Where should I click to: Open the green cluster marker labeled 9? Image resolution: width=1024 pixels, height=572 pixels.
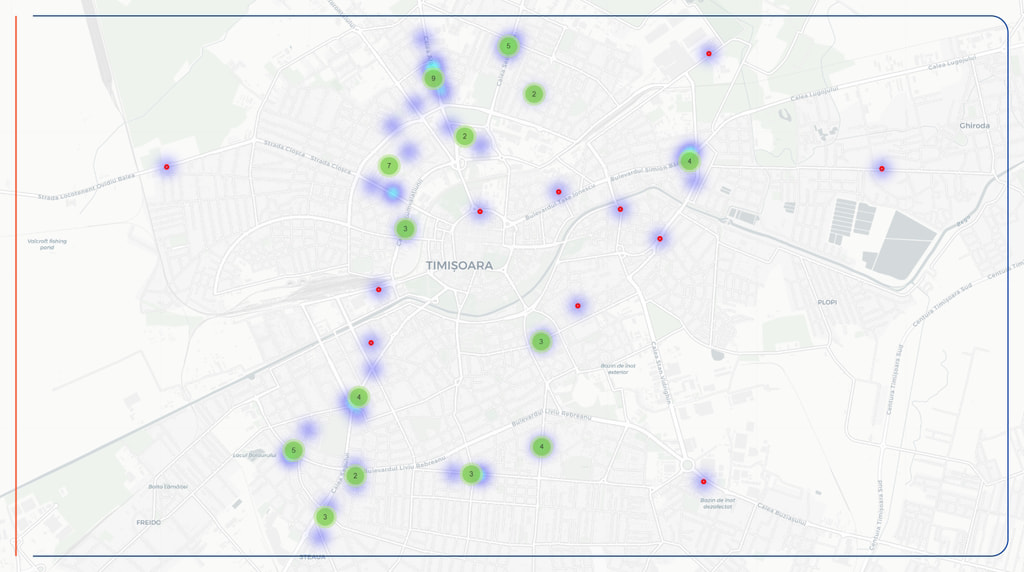tap(433, 79)
